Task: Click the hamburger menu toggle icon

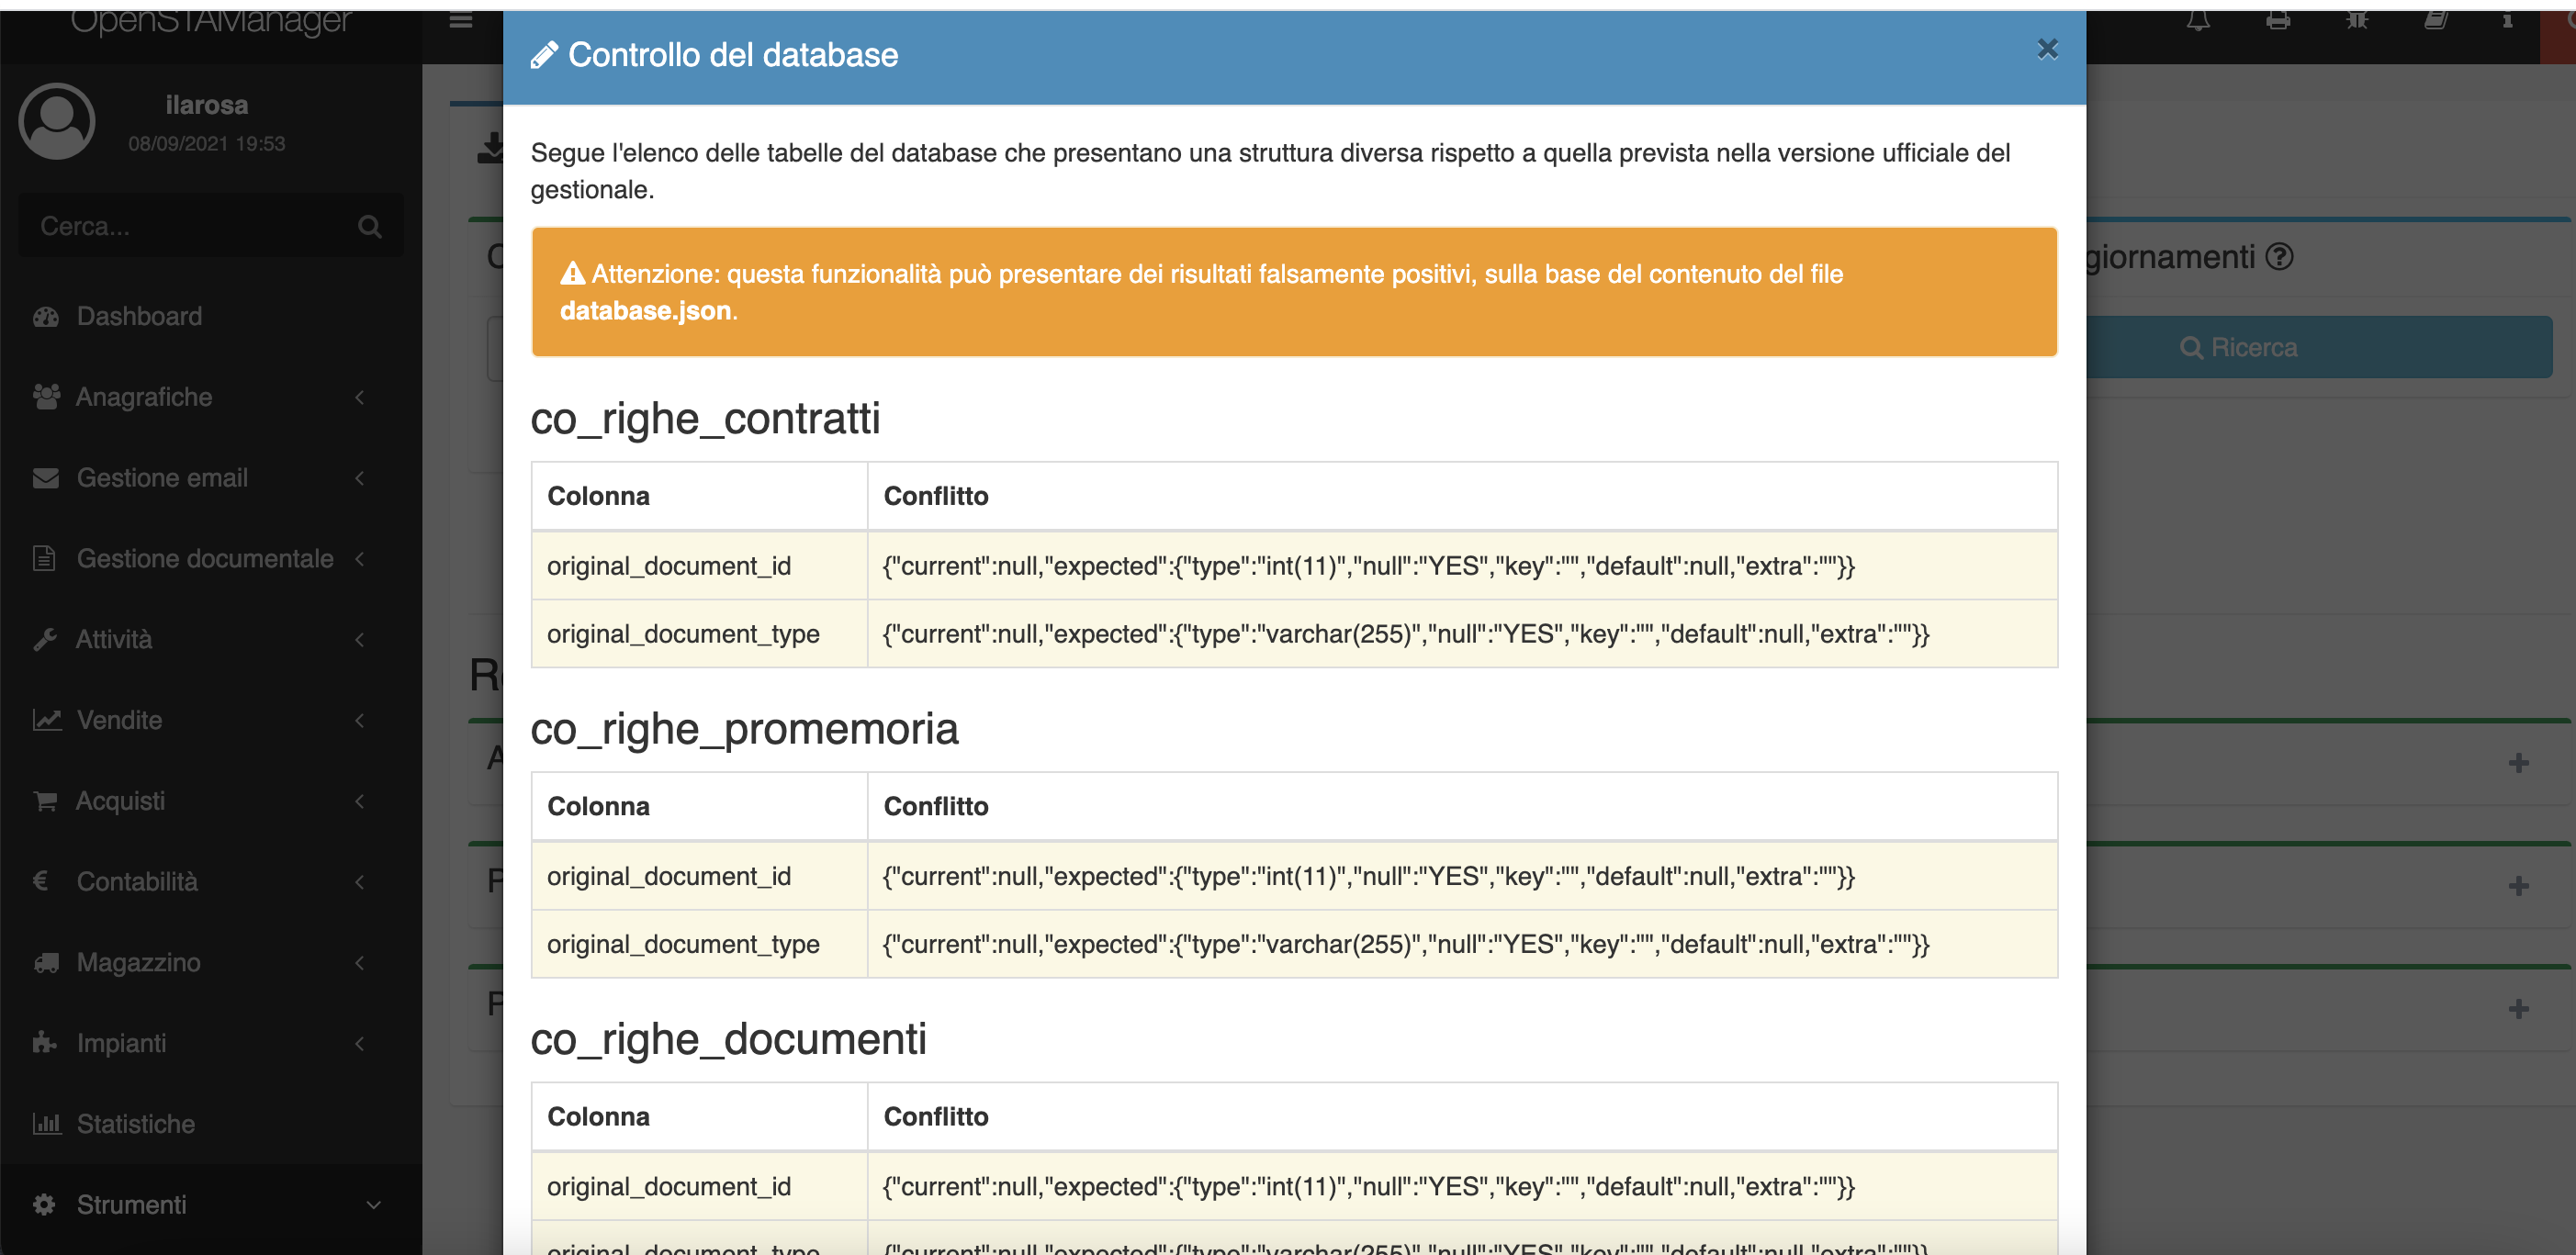Action: point(461,20)
